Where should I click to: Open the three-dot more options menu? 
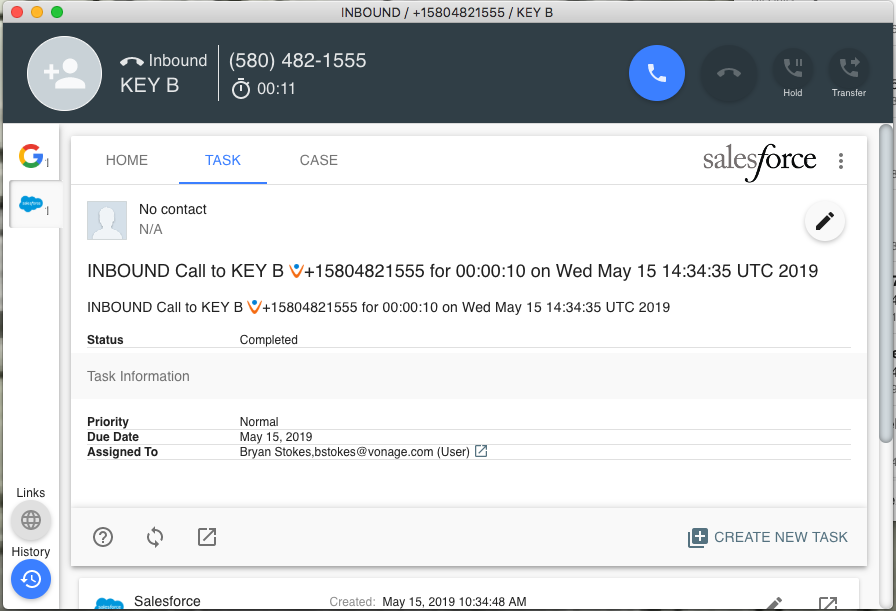point(841,161)
